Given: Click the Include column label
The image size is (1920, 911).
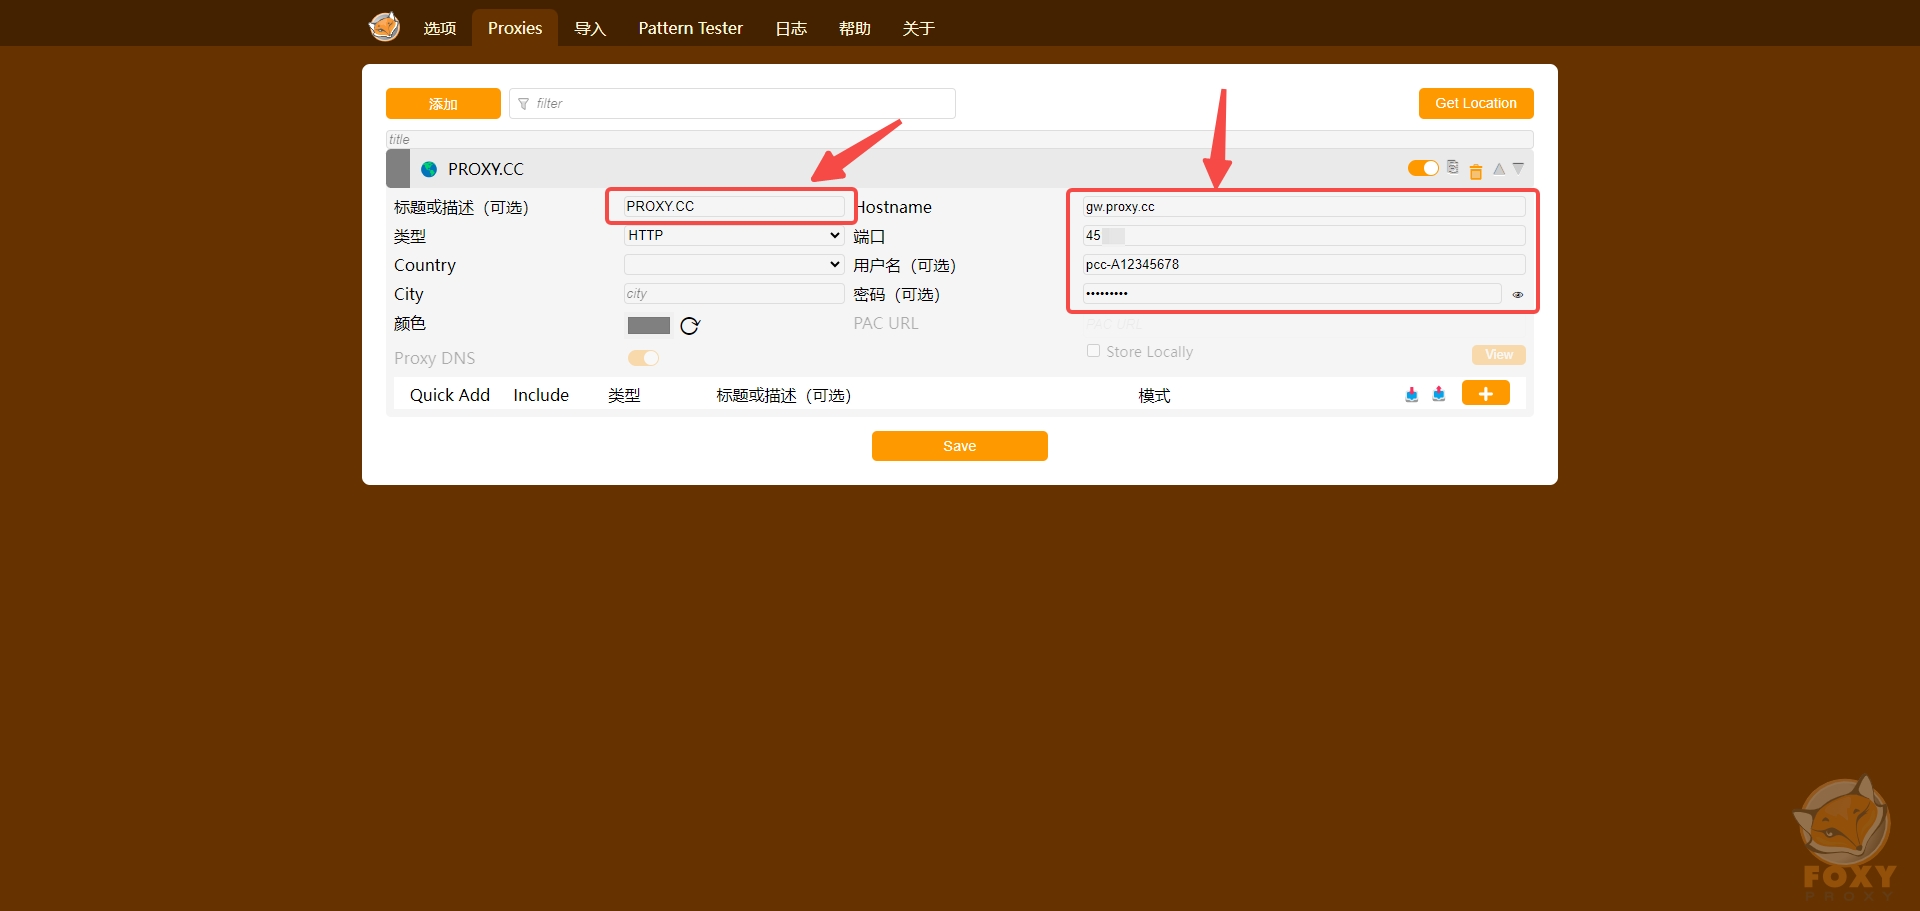Looking at the screenshot, I should (x=541, y=395).
